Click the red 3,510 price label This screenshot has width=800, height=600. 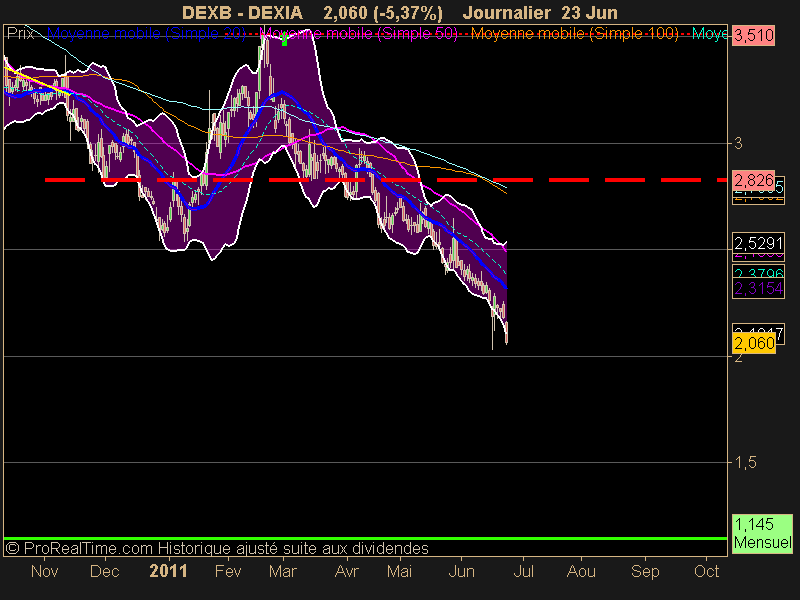pos(754,36)
